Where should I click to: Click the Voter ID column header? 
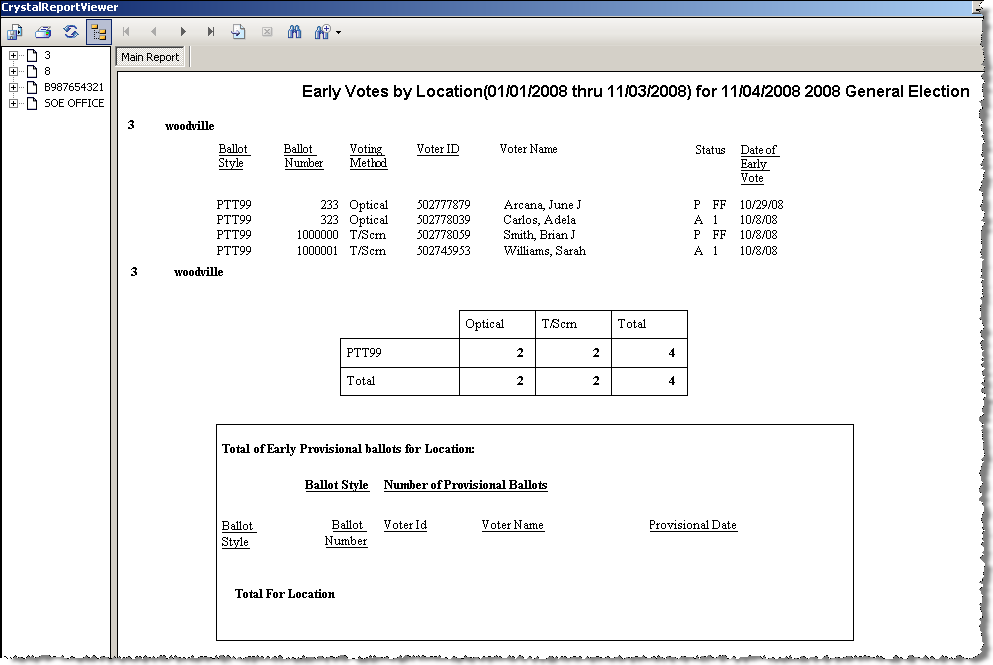click(438, 149)
